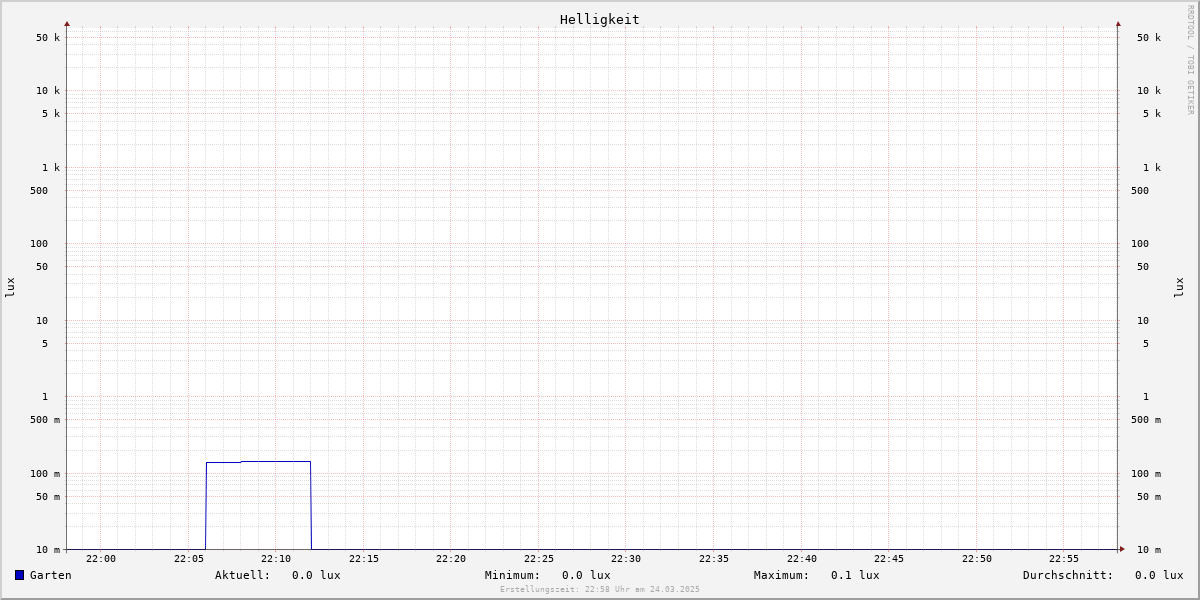
Task: Click '500 m' on the right axis
Action: point(1146,420)
